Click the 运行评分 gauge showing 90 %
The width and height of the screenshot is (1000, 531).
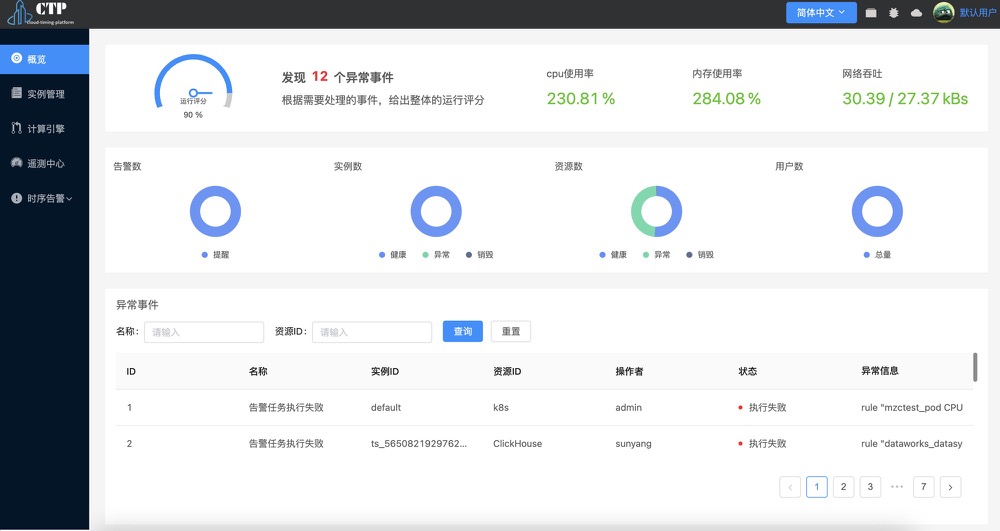[x=193, y=86]
